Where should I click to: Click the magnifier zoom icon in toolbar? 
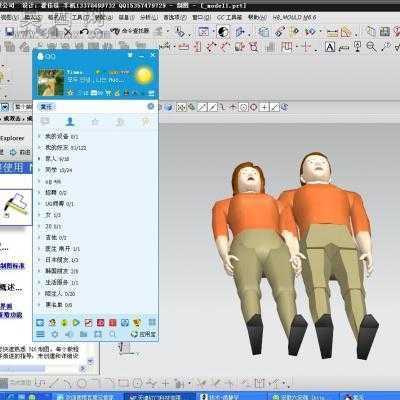point(371,47)
